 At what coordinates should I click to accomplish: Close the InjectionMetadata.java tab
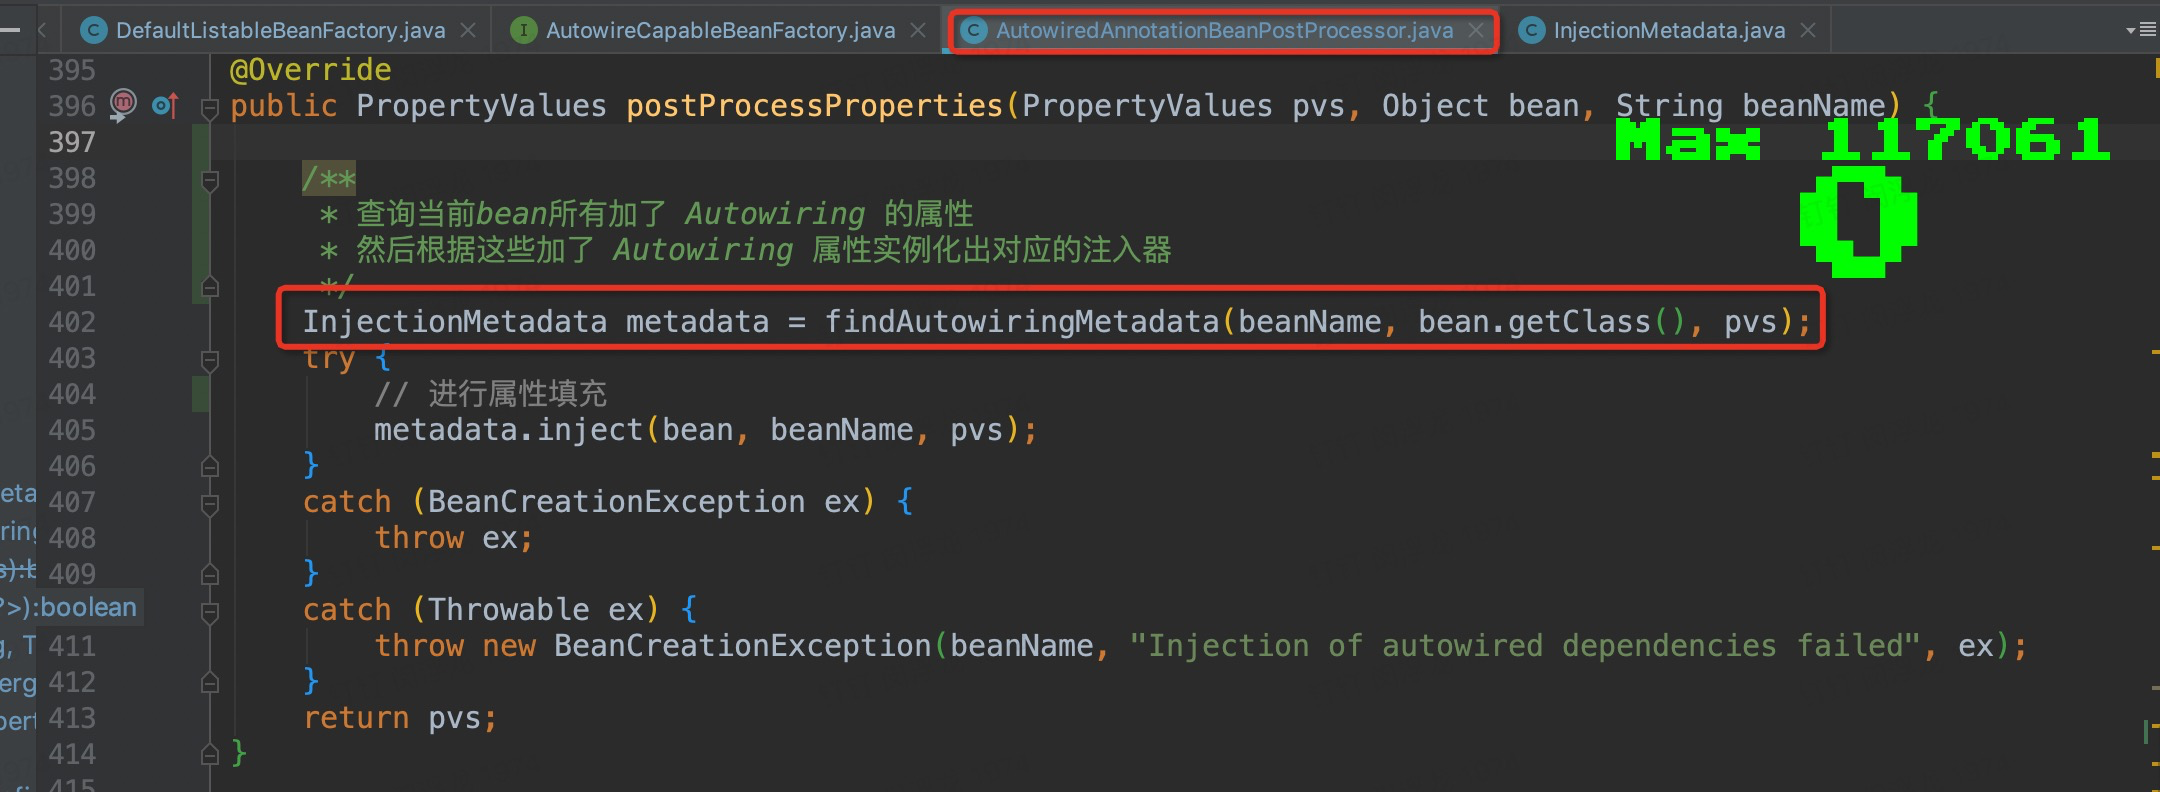click(x=1808, y=31)
